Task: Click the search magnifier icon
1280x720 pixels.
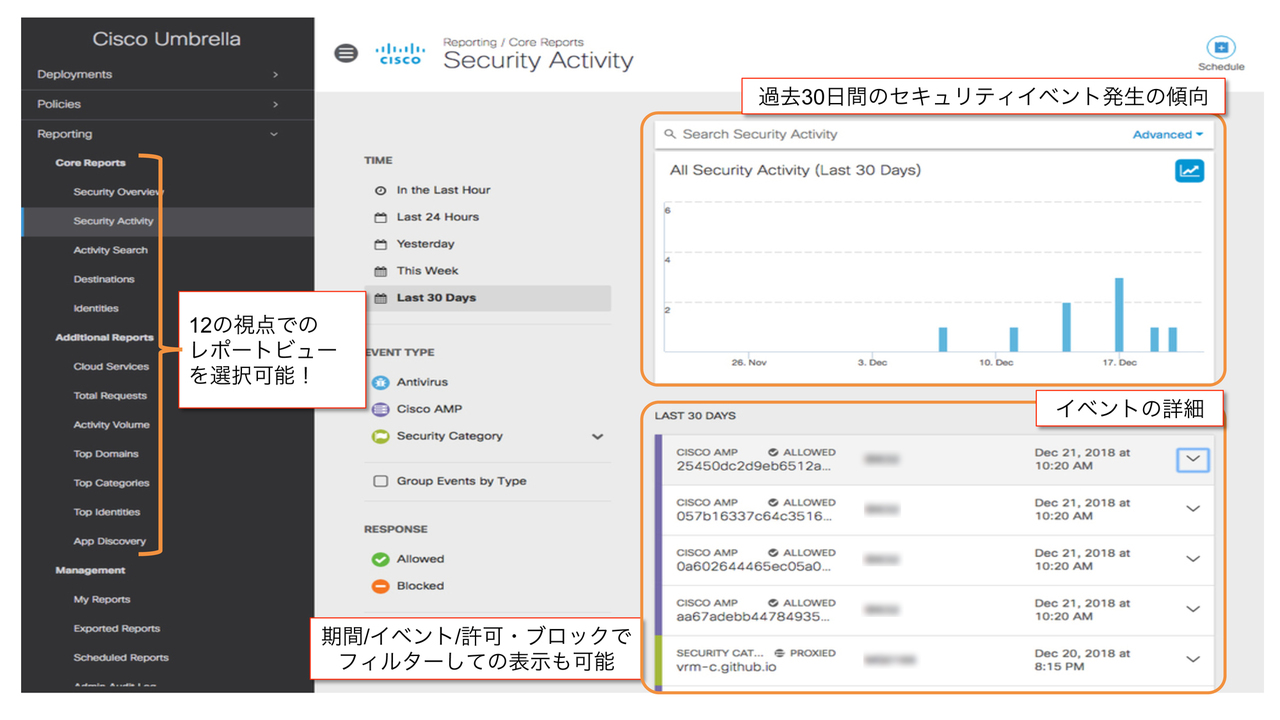Action: pyautogui.click(x=670, y=134)
